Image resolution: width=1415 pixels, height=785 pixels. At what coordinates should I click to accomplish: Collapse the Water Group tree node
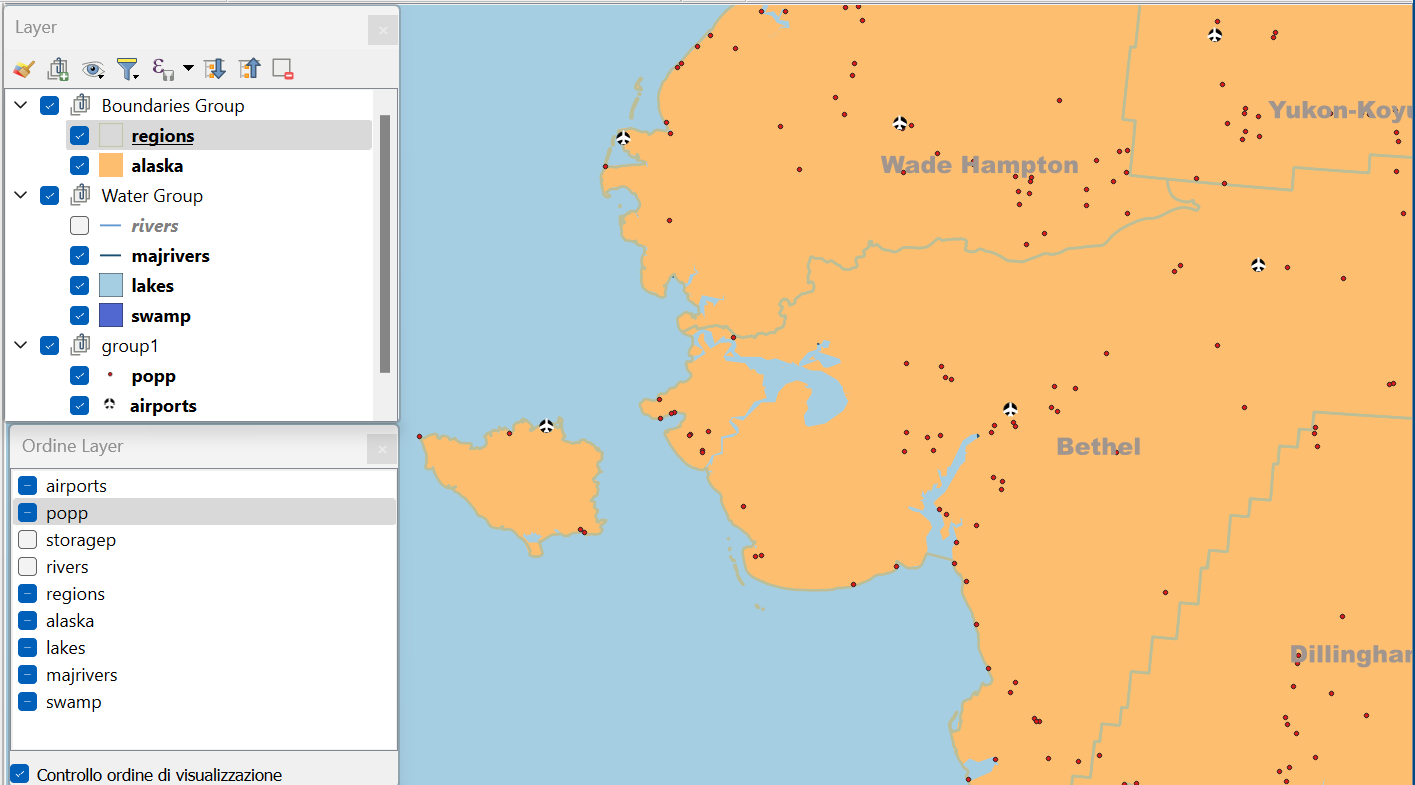[x=21, y=195]
